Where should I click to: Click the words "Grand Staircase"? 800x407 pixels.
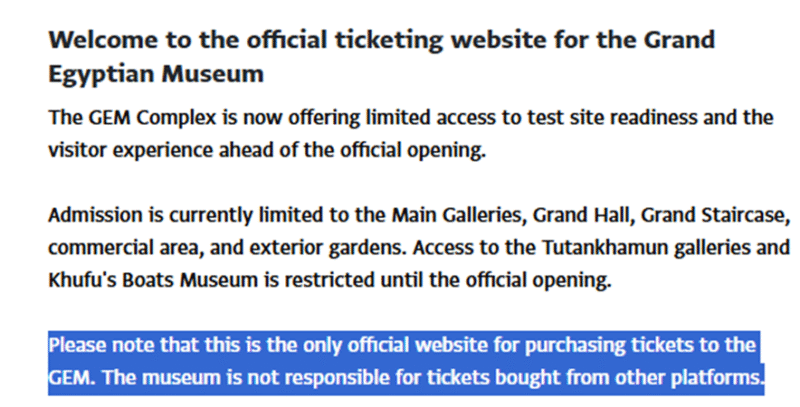click(x=715, y=216)
